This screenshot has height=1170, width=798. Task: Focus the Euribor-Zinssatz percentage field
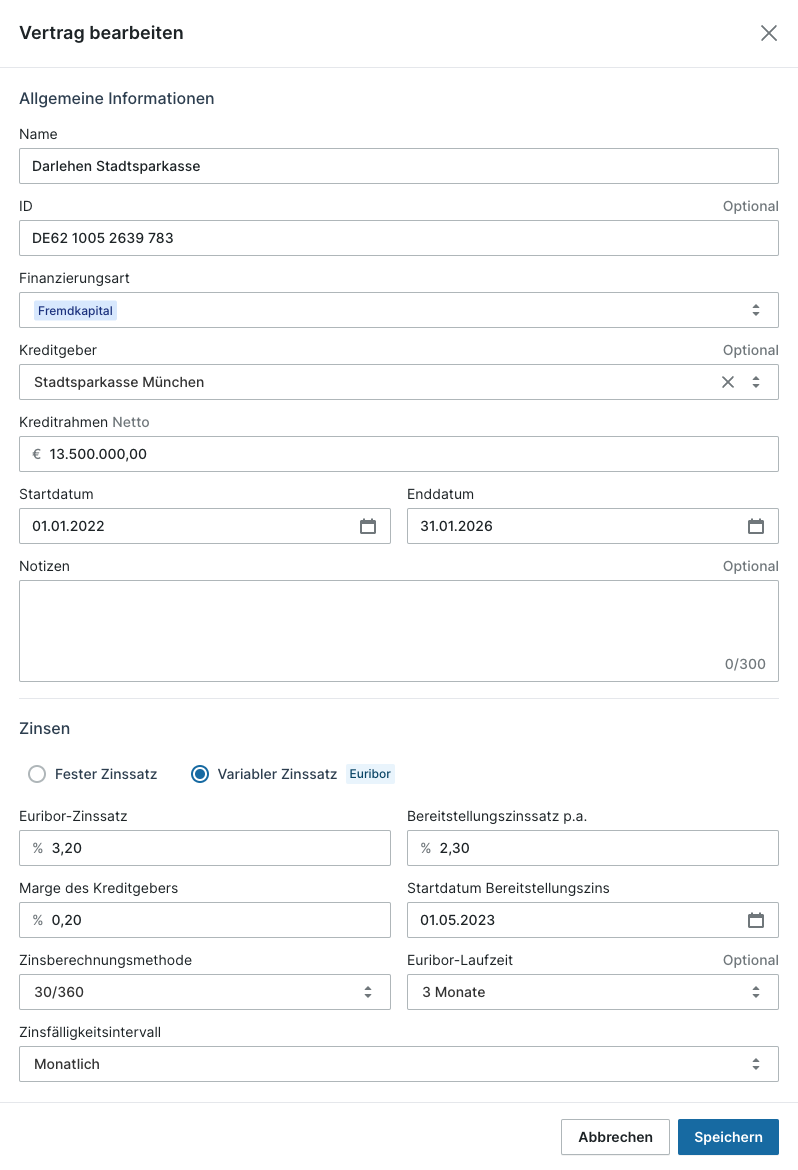[x=205, y=848]
